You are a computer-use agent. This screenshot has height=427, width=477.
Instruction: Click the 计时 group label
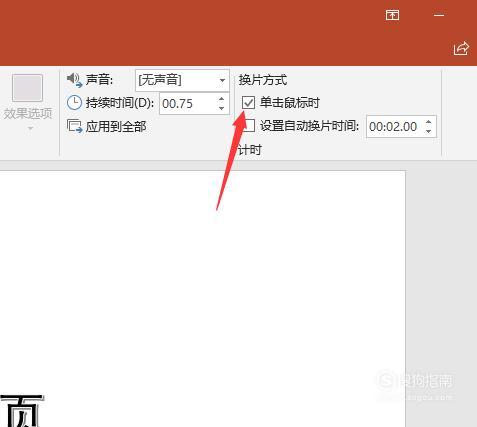click(x=249, y=150)
